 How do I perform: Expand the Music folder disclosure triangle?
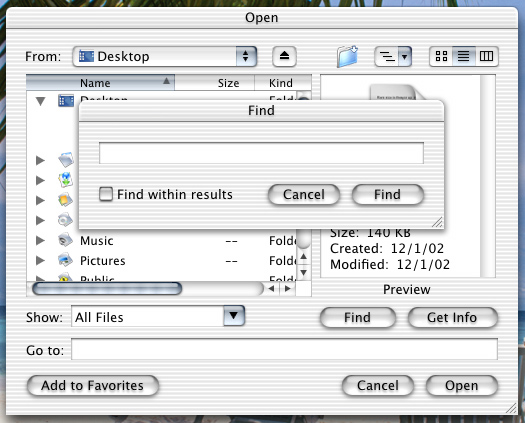pos(40,240)
